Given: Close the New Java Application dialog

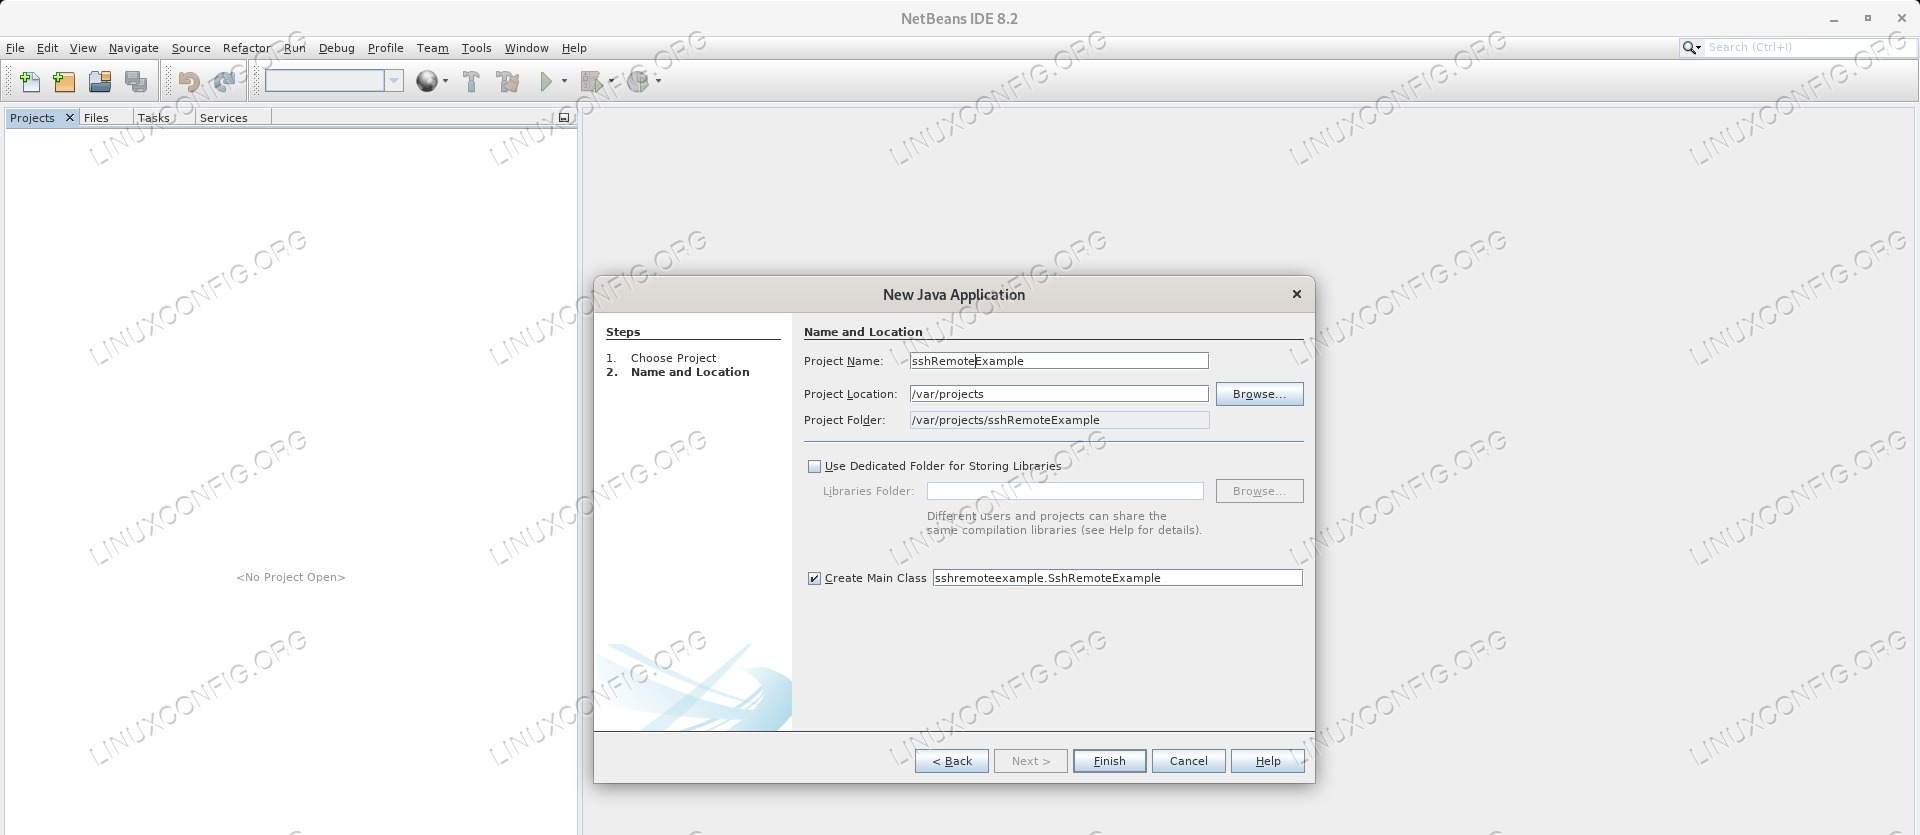Looking at the screenshot, I should click(1296, 294).
